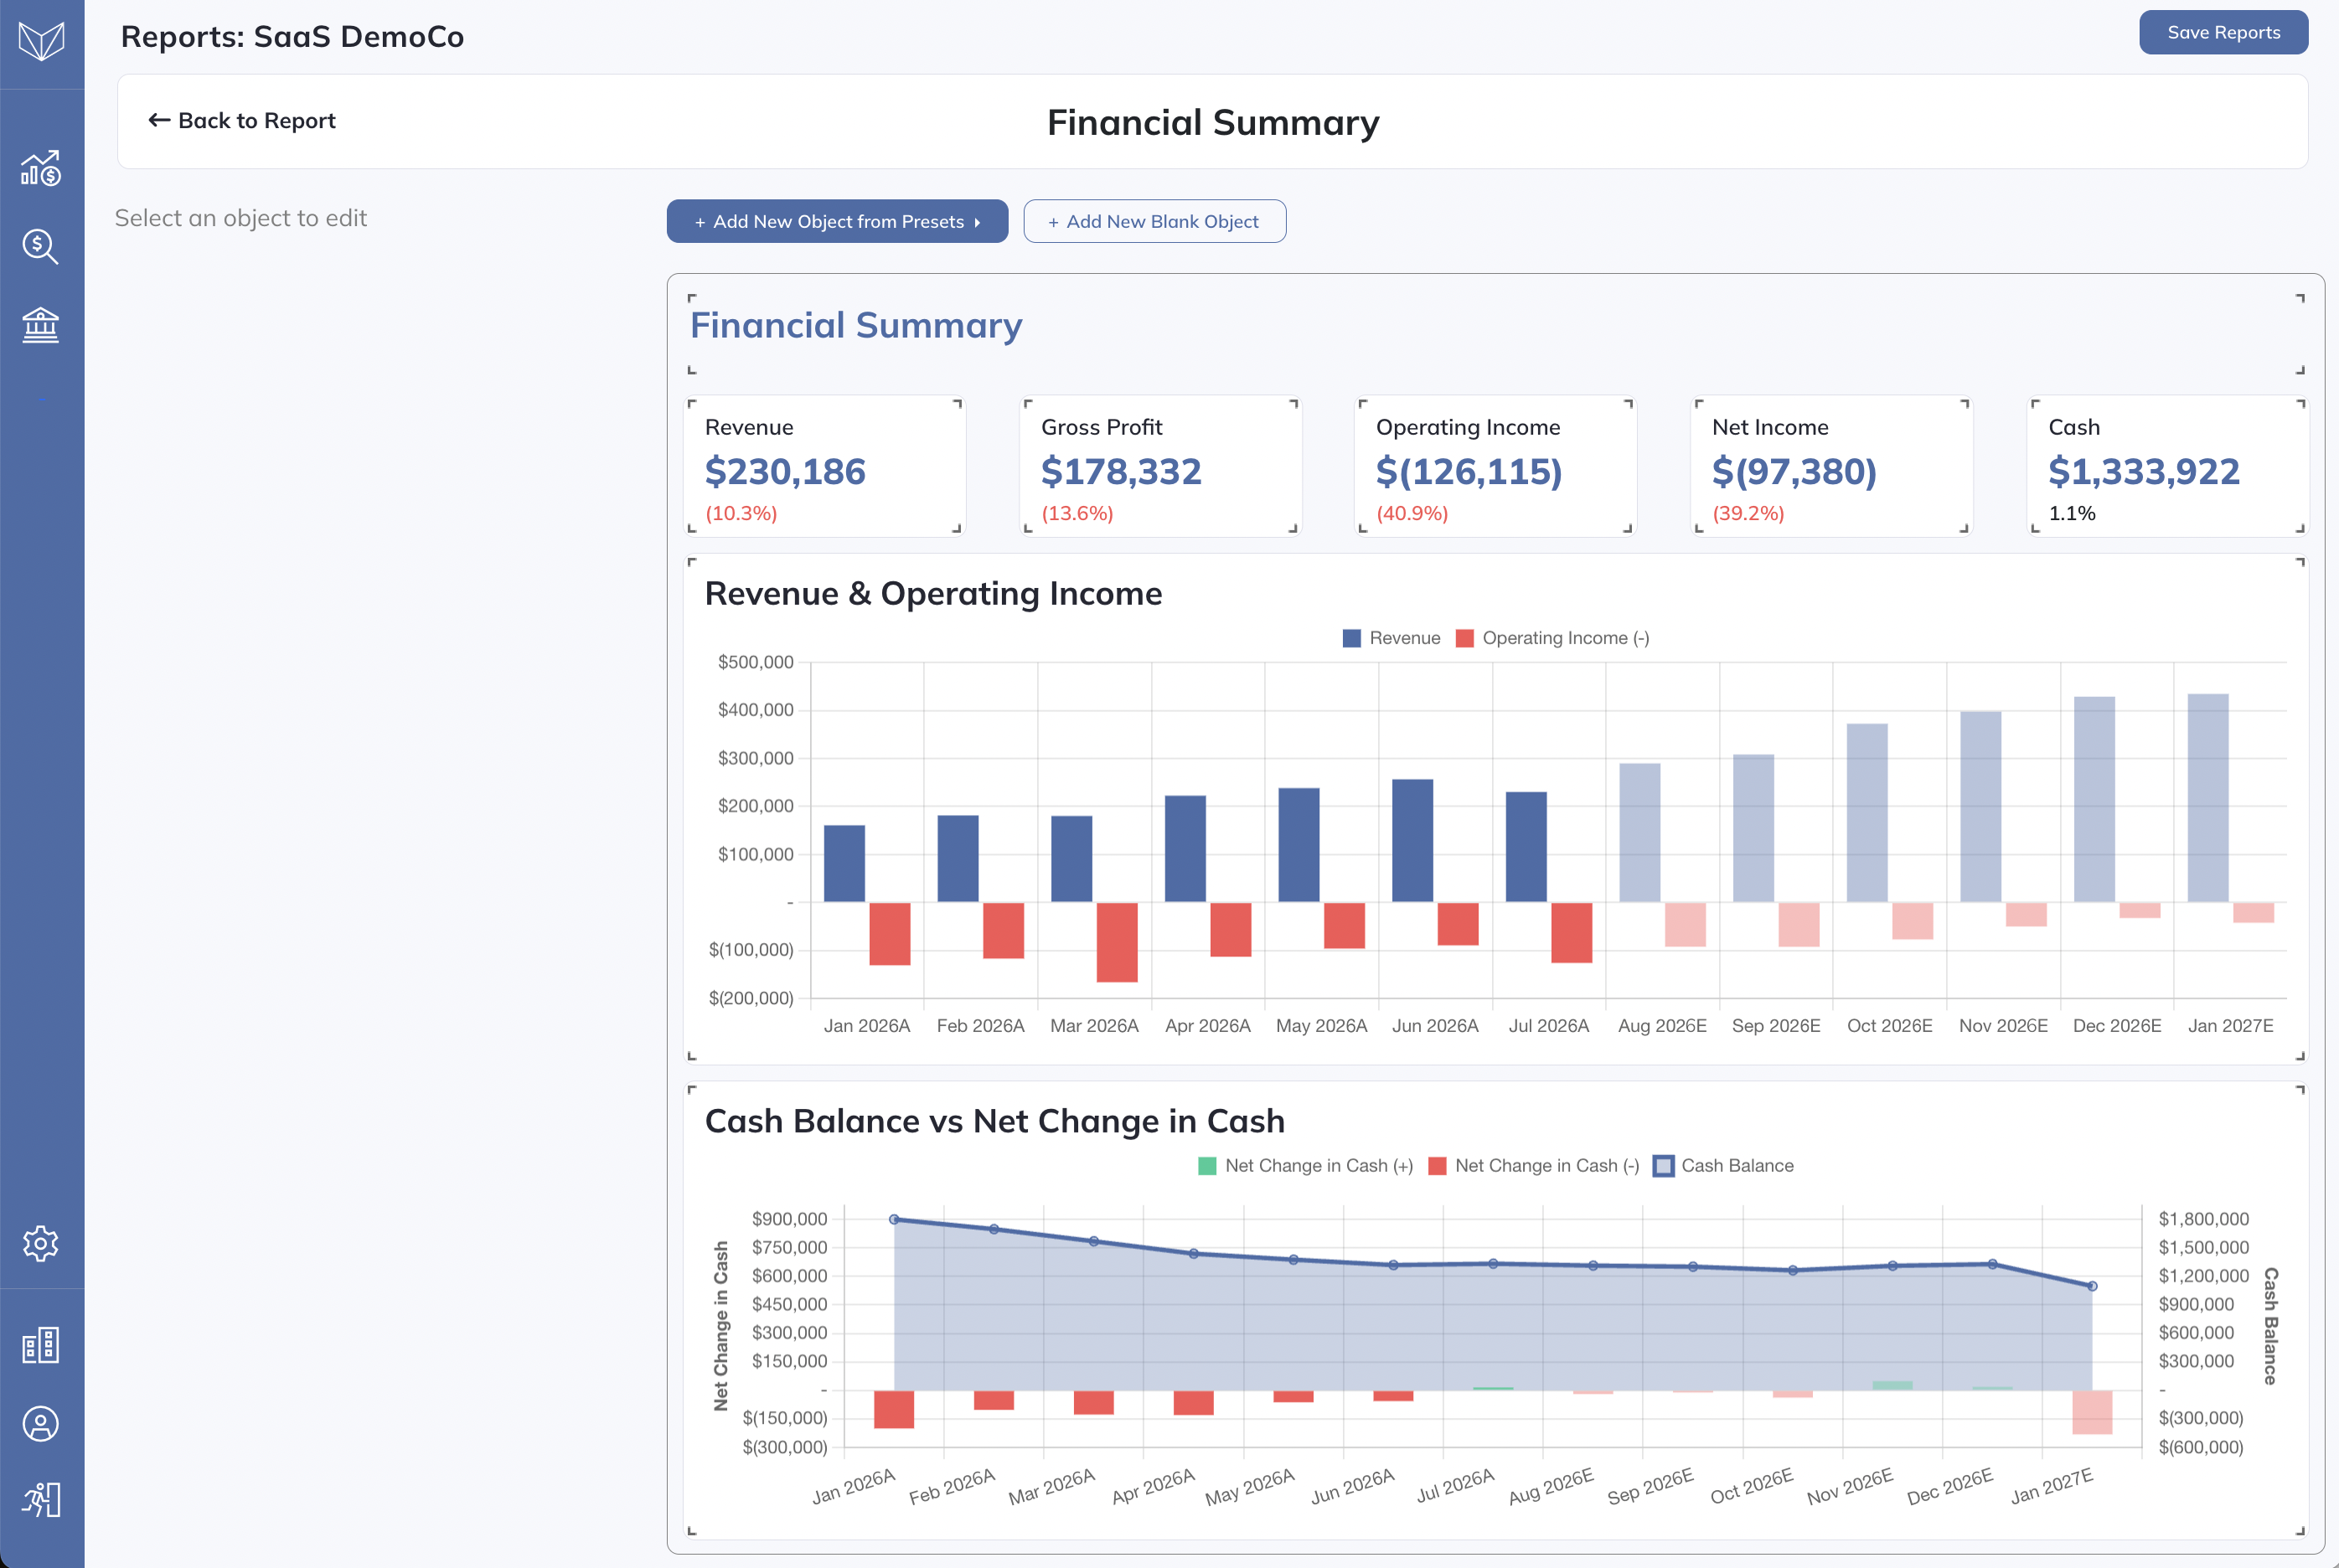
Task: Select the Net Income KPI card
Action: 1832,466
